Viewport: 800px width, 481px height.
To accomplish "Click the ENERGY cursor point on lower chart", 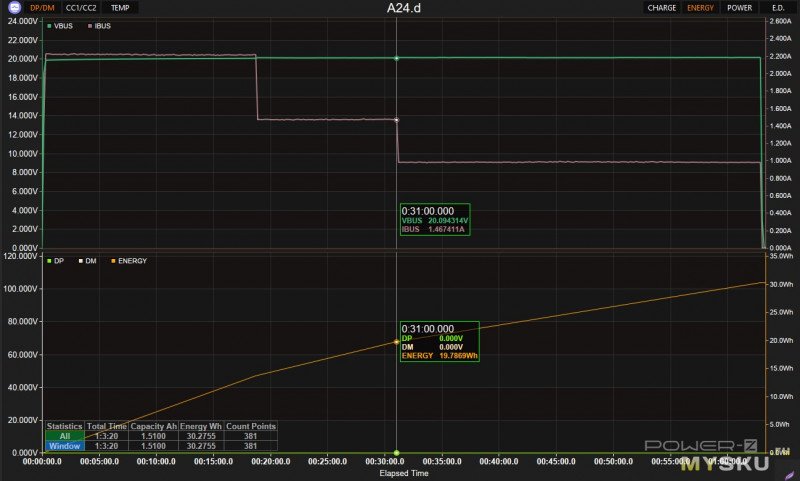I will [397, 341].
